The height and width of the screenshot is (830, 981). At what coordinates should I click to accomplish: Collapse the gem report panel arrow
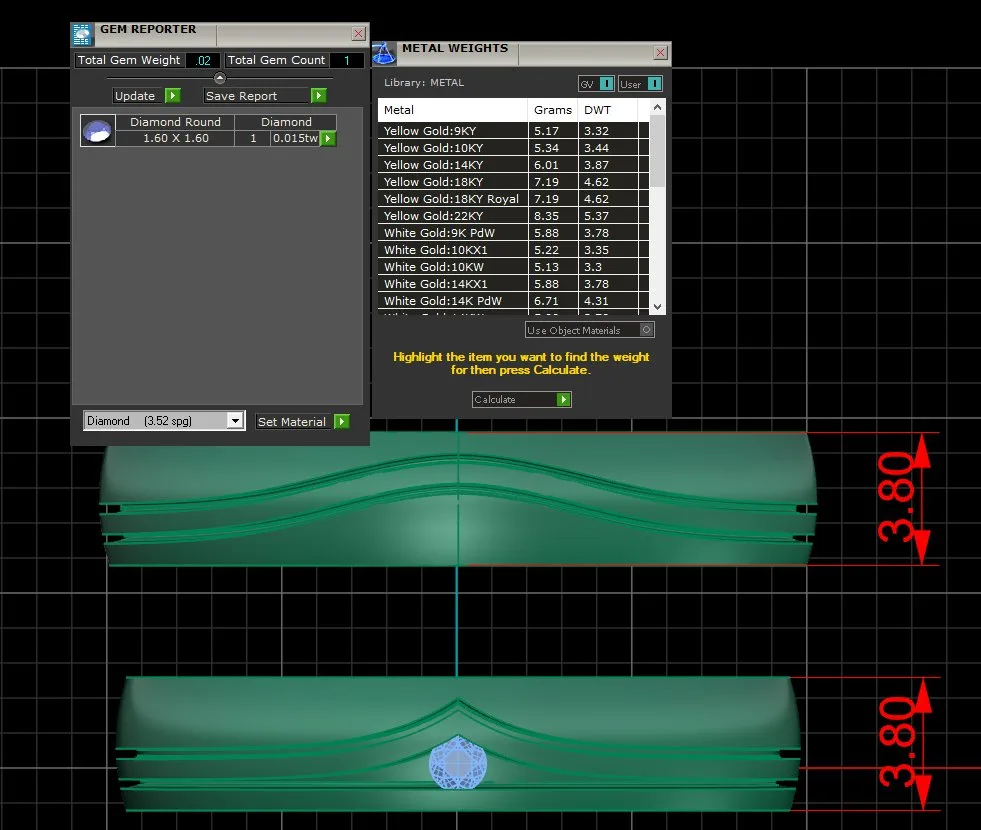[x=220, y=78]
